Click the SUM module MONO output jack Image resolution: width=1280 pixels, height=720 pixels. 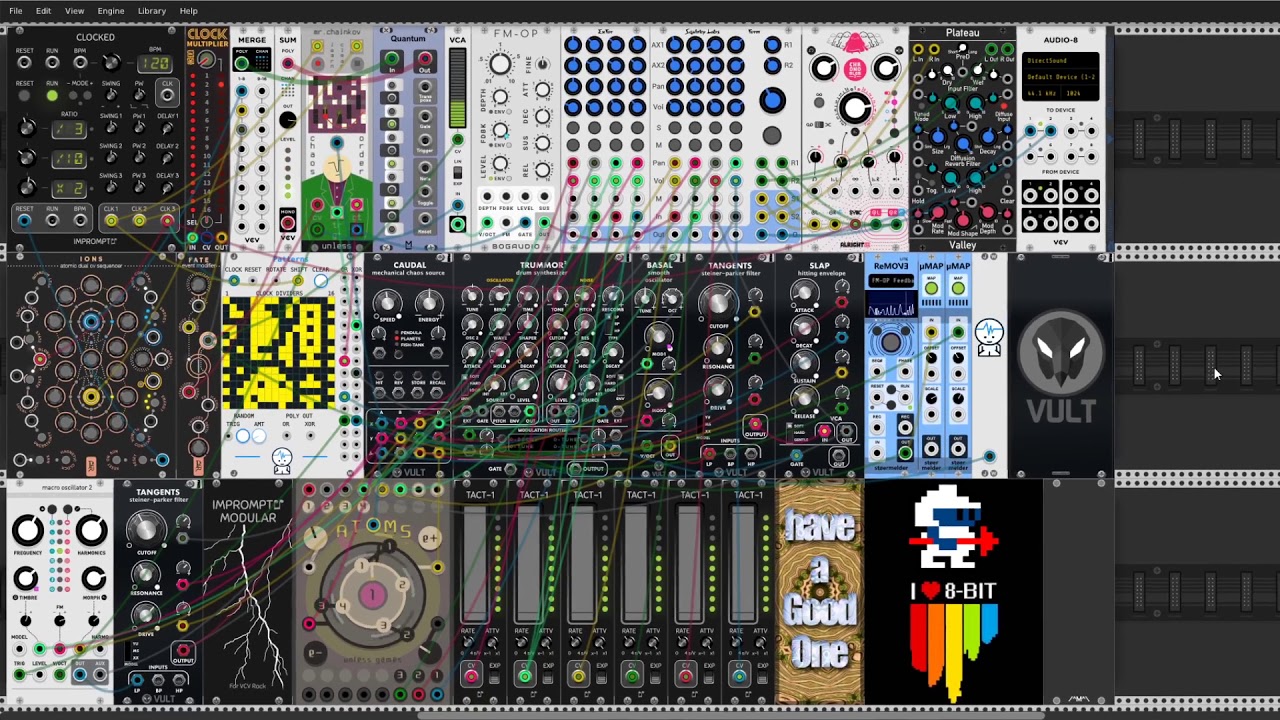[x=288, y=224]
